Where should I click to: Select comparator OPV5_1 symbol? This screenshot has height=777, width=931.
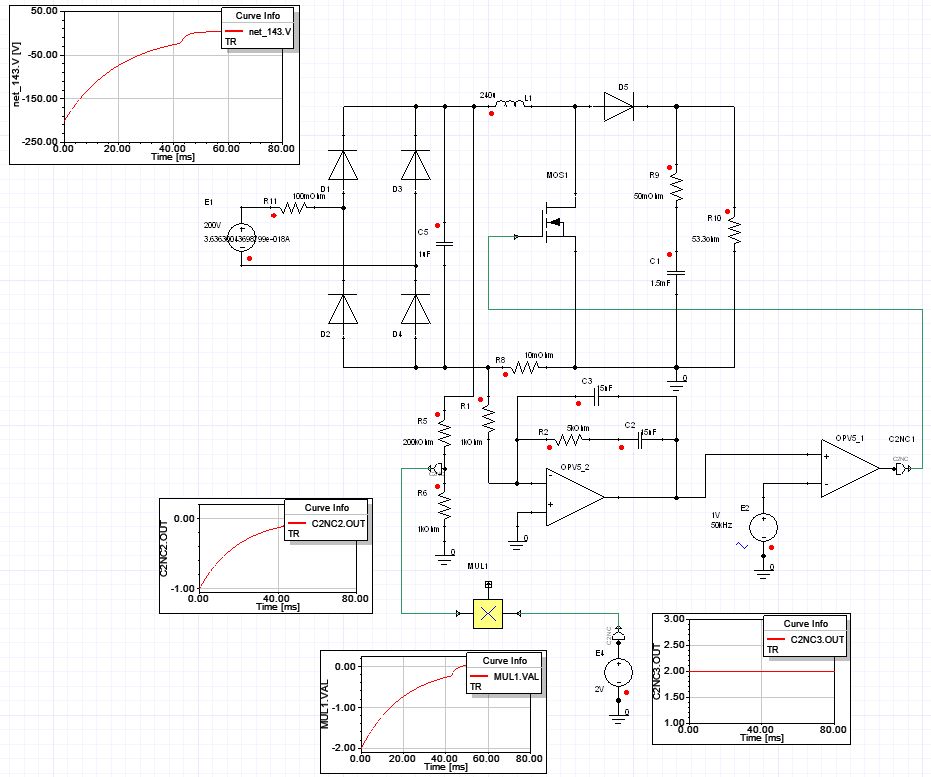tap(850, 468)
